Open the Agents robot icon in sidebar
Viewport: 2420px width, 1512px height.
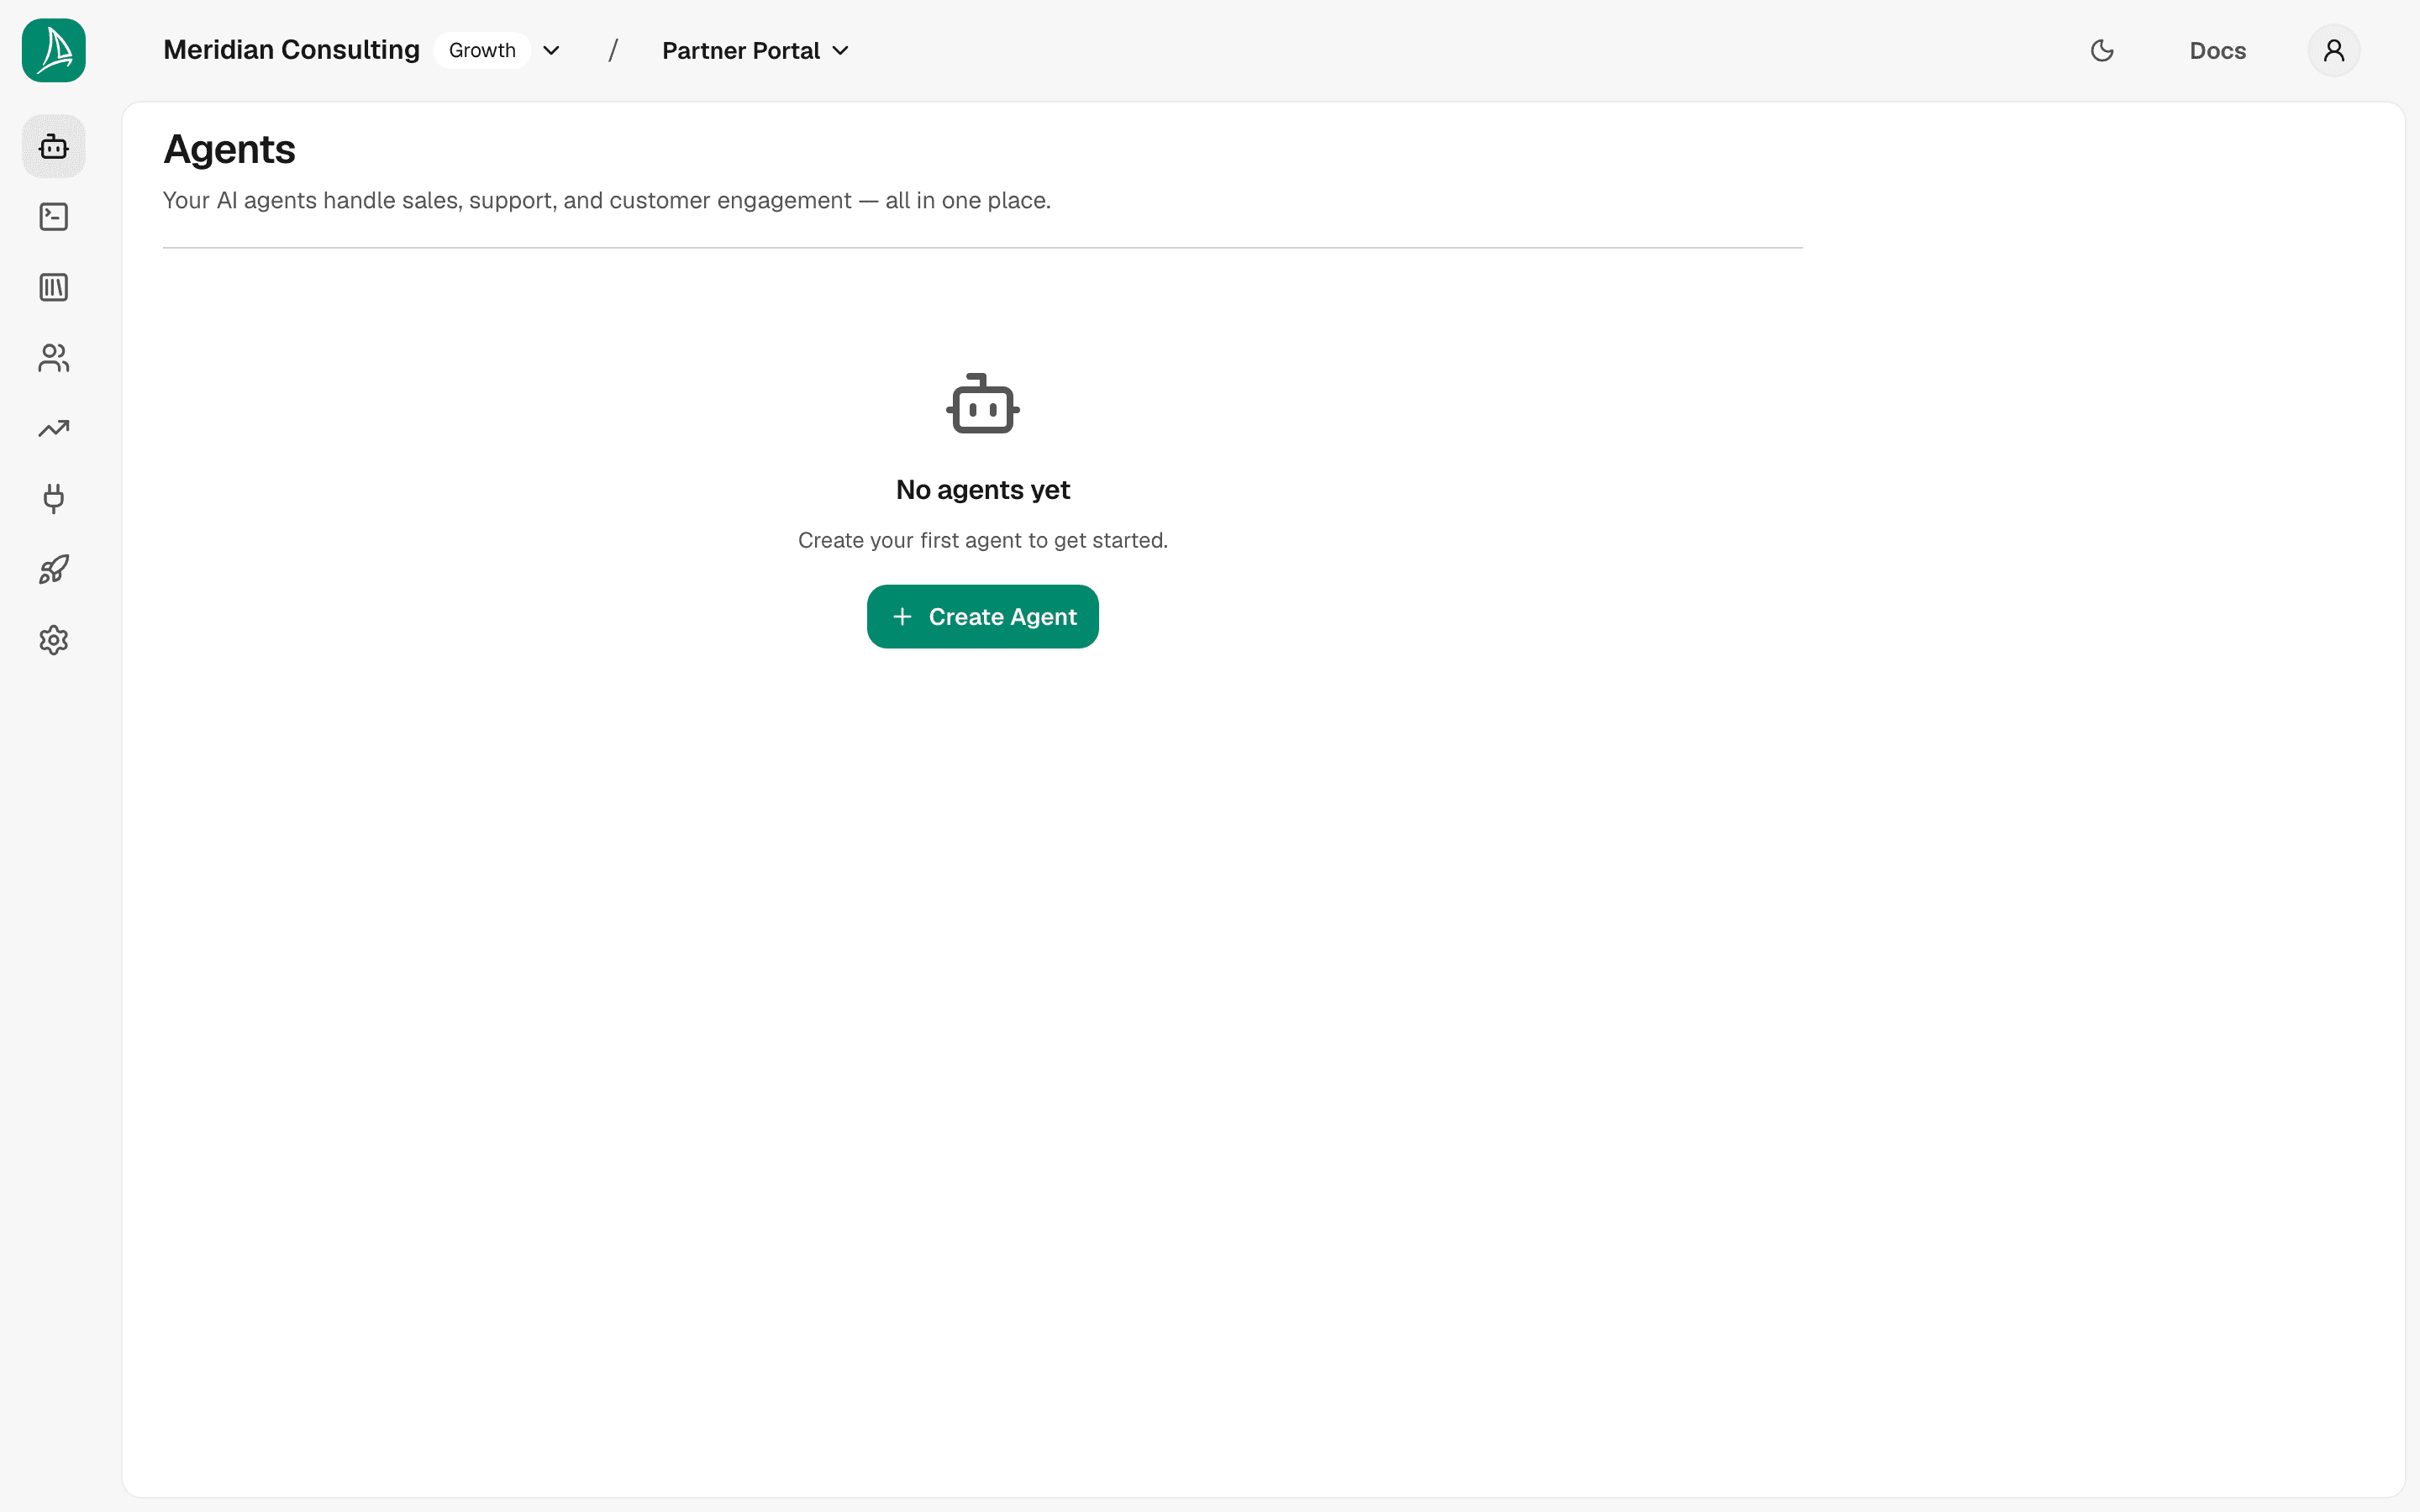click(x=54, y=147)
